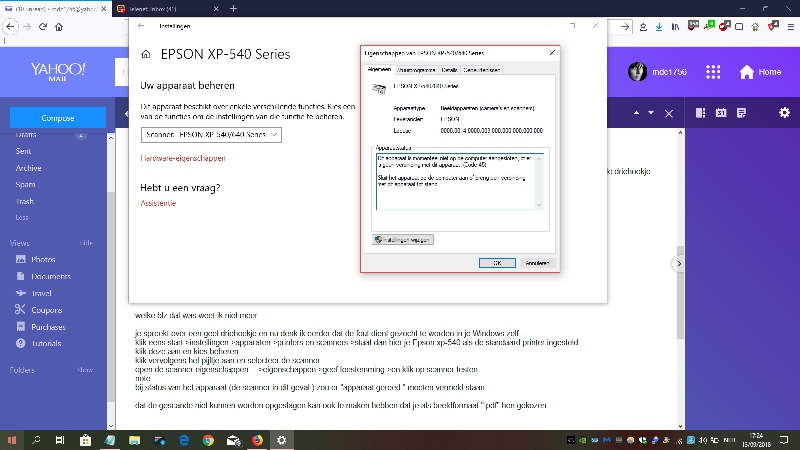Open Edge from the taskbar

click(184, 440)
